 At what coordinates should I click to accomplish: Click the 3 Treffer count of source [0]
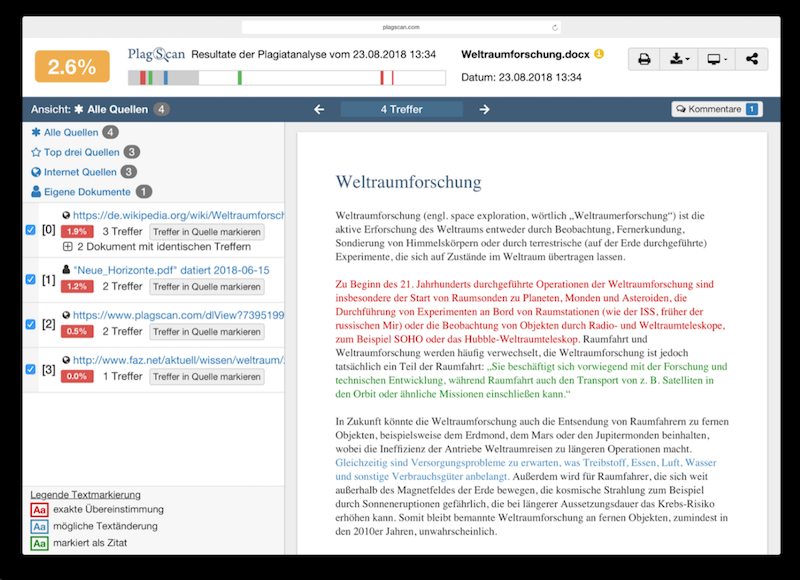point(122,232)
